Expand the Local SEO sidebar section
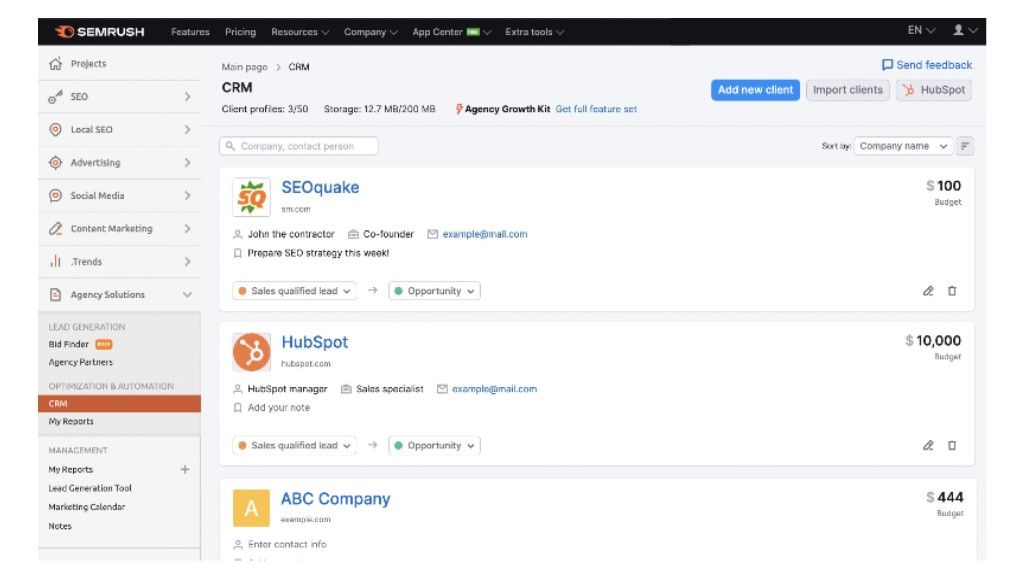This screenshot has height=564, width=1015. [x=187, y=130]
